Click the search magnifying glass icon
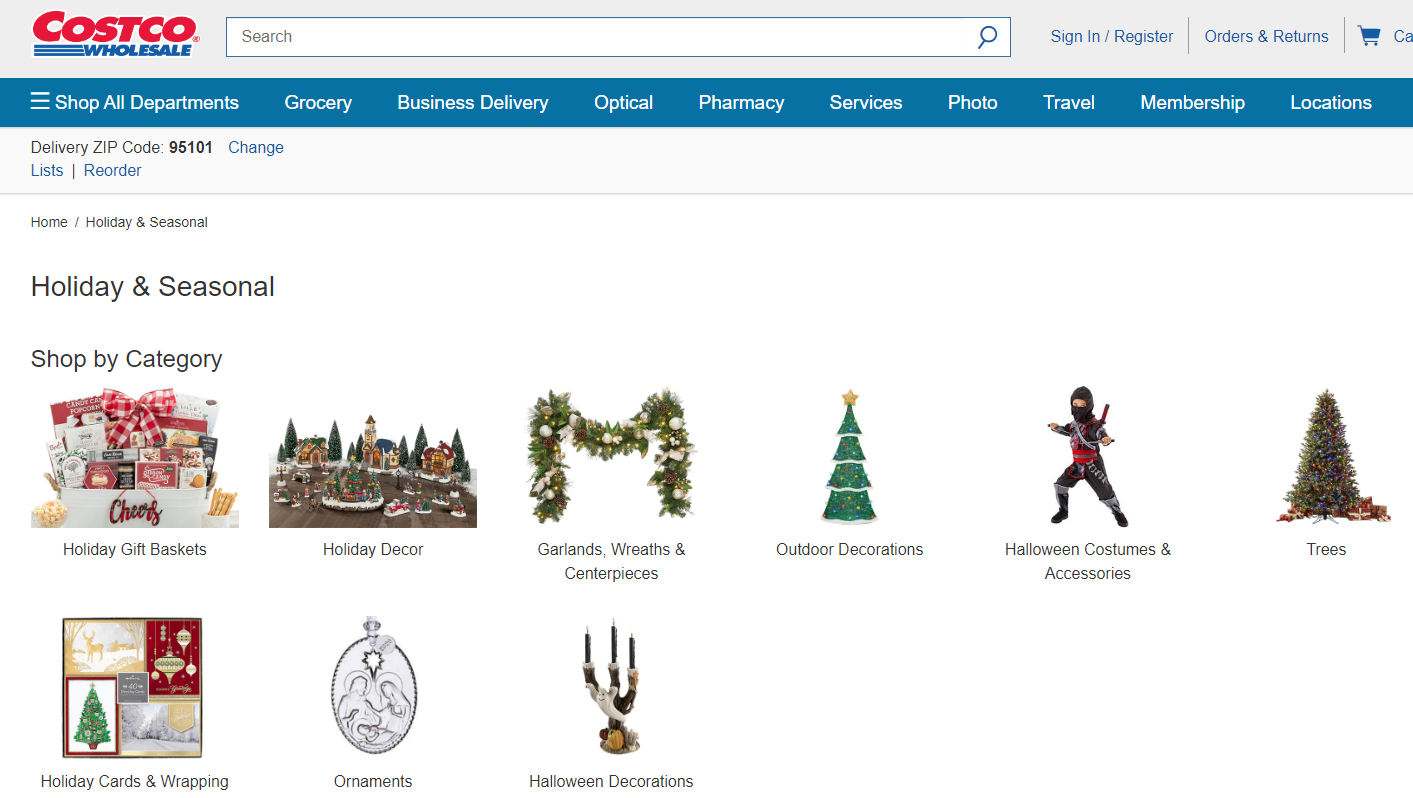The width and height of the screenshot is (1413, 798). [x=987, y=37]
